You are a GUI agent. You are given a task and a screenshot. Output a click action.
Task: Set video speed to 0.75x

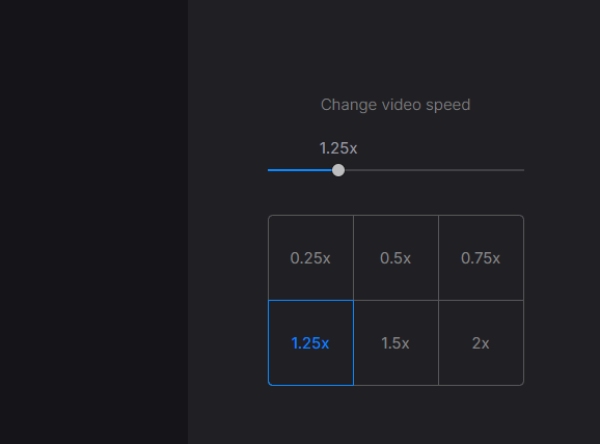tap(481, 258)
